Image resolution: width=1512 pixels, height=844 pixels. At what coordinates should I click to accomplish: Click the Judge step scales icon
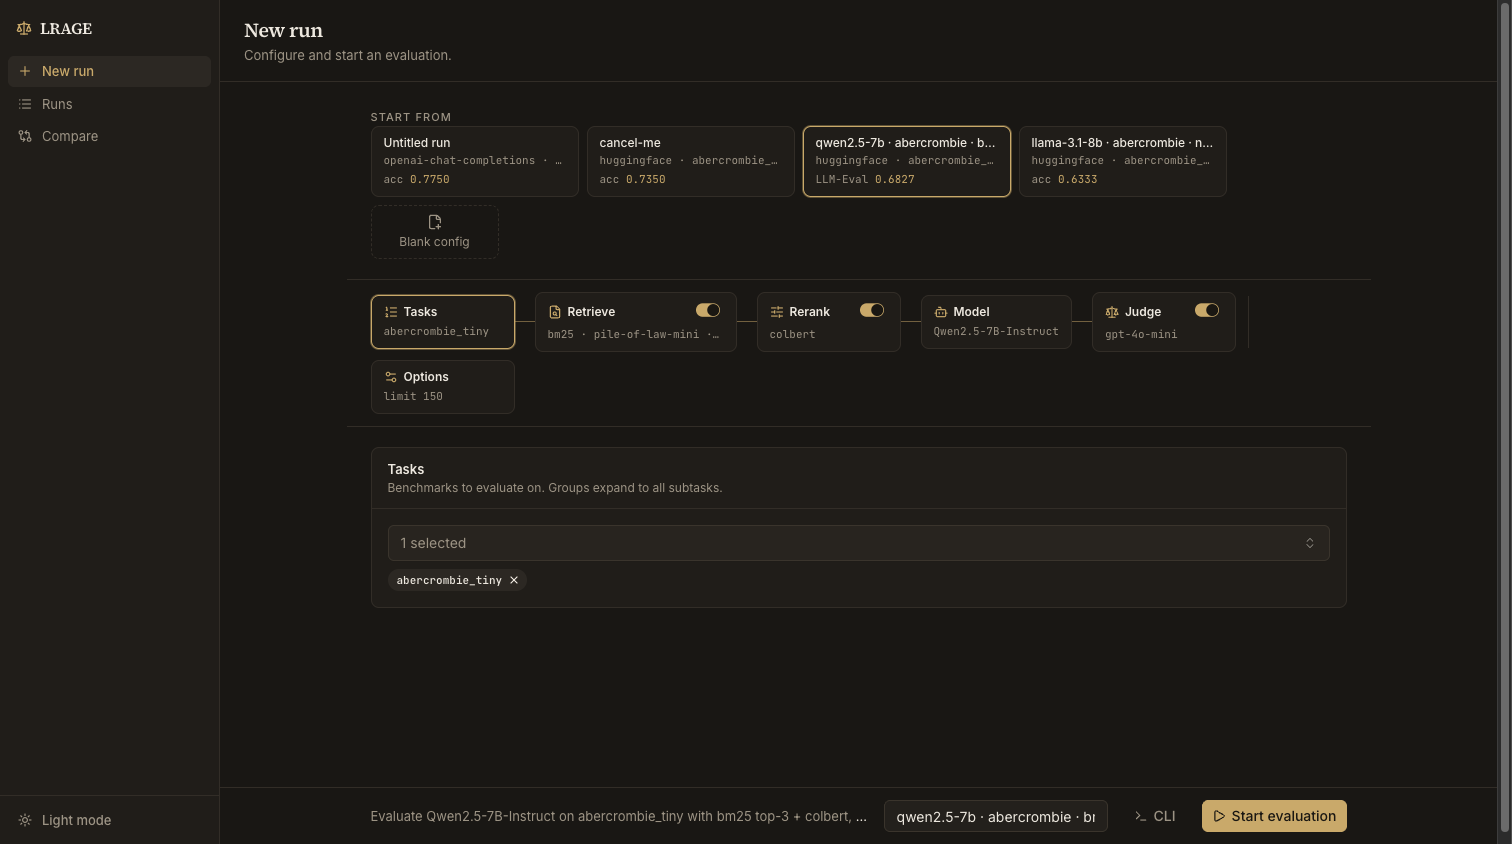[x=1112, y=312]
